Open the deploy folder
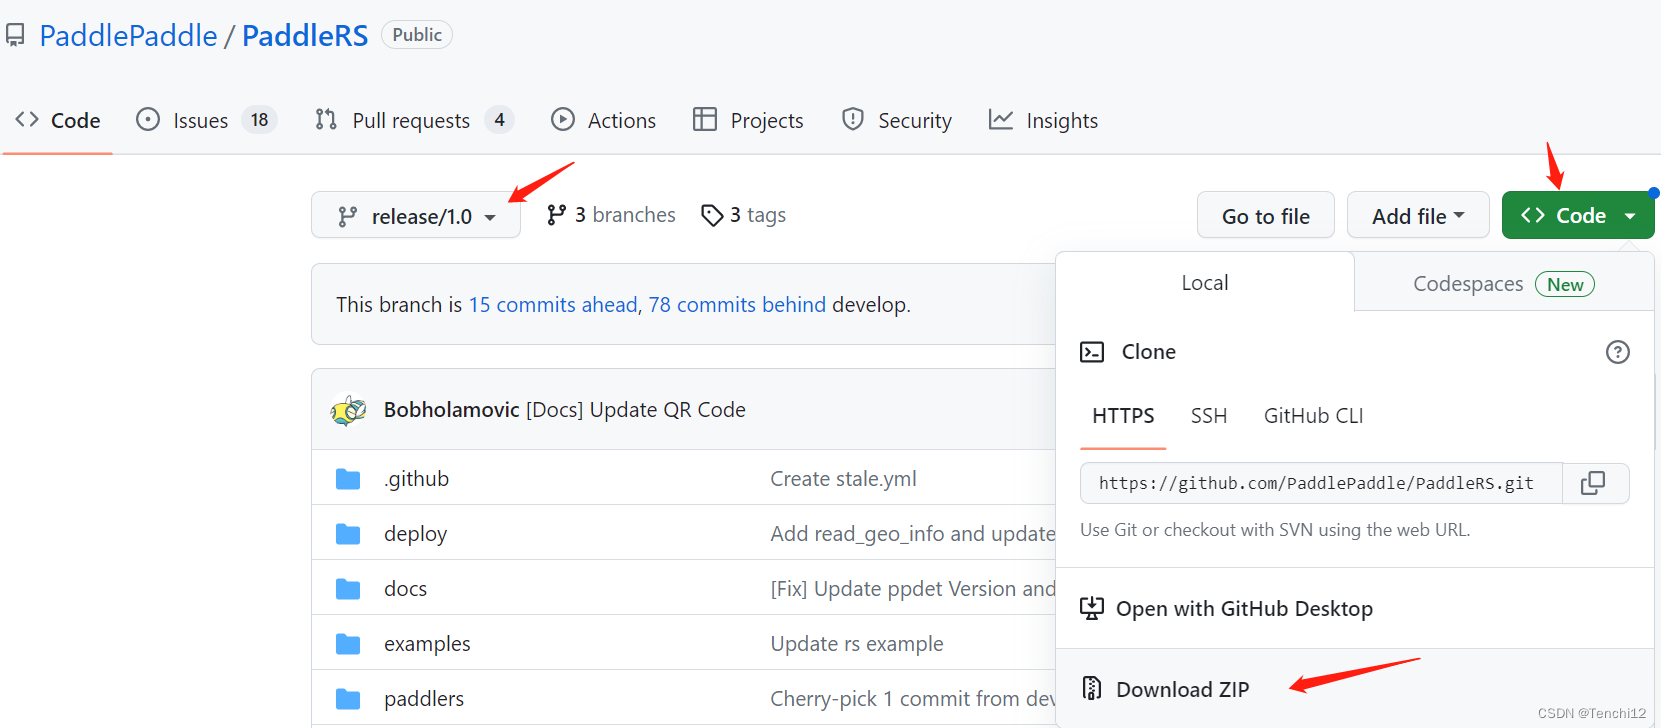Viewport: 1661px width, 728px height. [x=415, y=534]
